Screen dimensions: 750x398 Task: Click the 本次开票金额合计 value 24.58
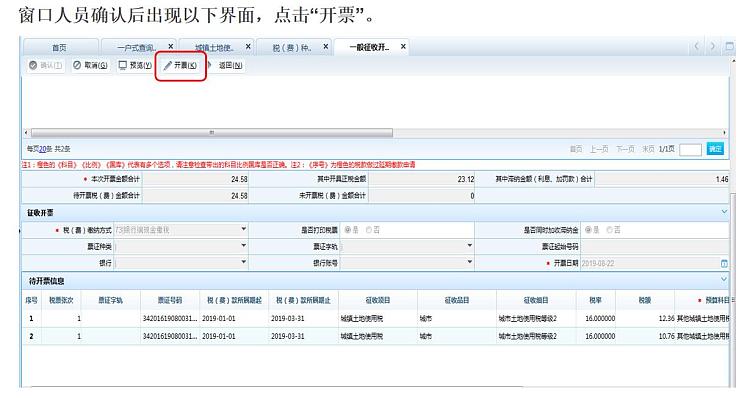pos(239,179)
